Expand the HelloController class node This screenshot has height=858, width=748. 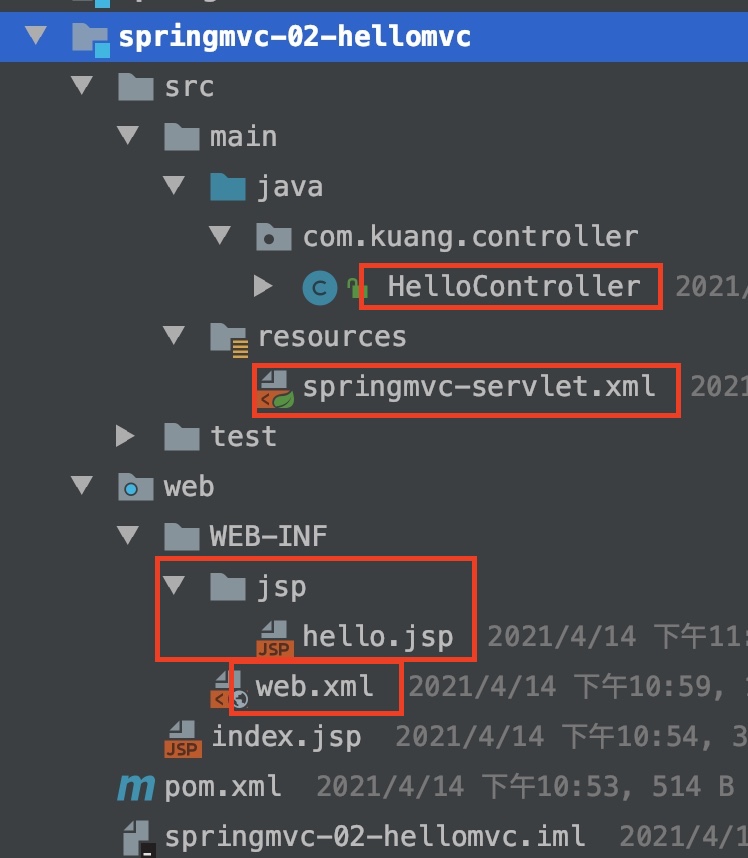coord(263,287)
